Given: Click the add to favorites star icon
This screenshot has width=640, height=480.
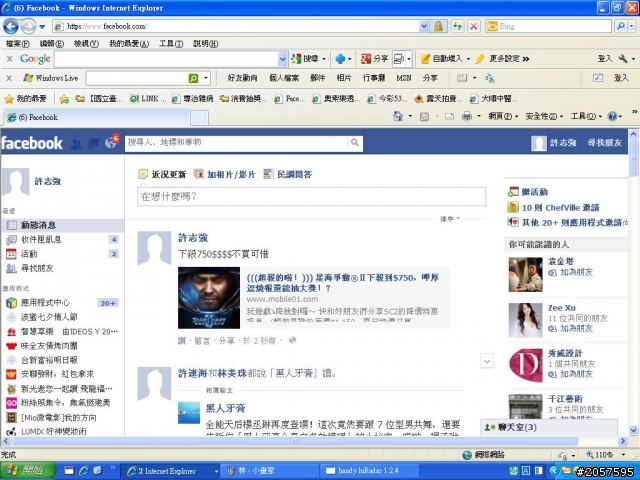Looking at the screenshot, I should point(64,99).
